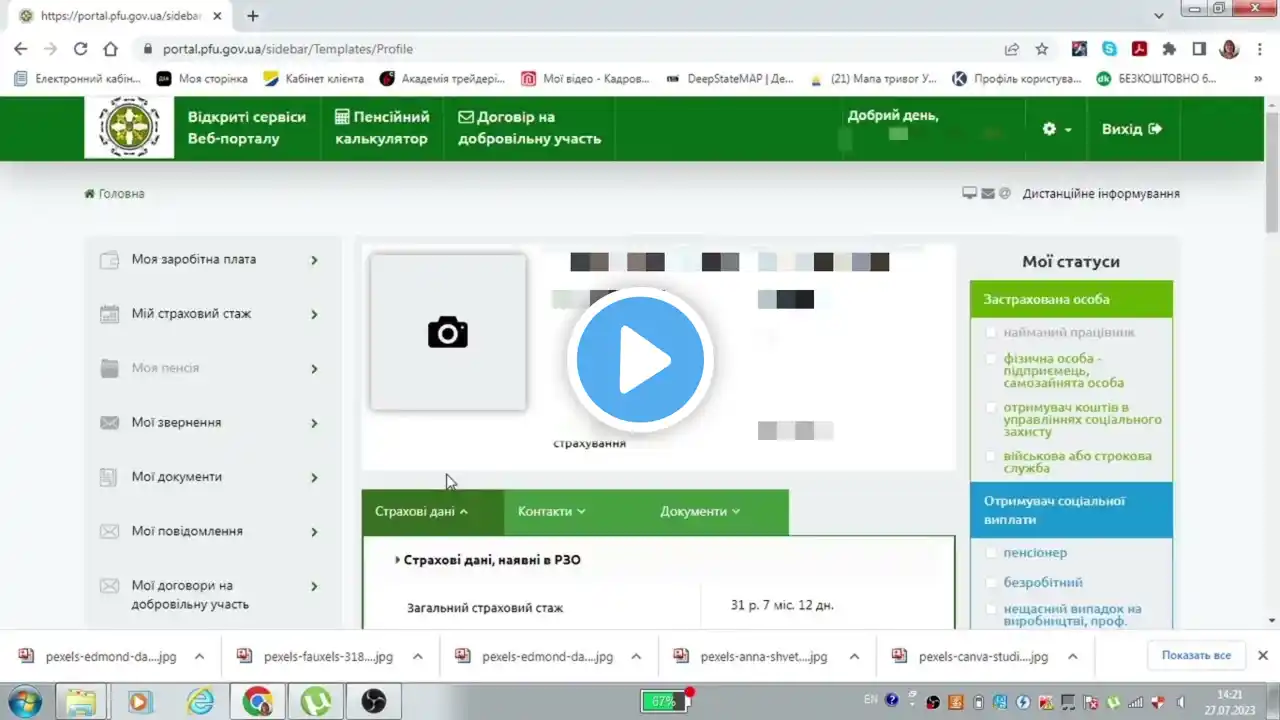
Task: Click the share page icon in address bar
Action: (x=1012, y=49)
